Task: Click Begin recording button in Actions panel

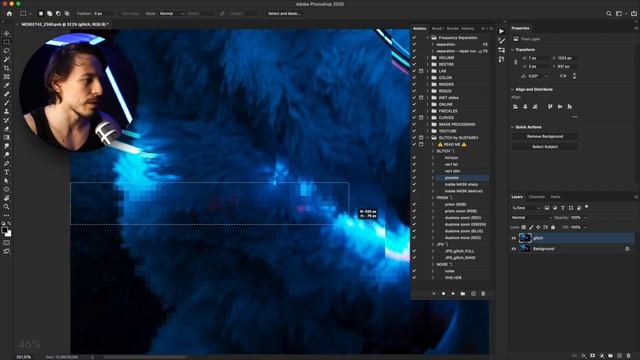Action: click(443, 293)
